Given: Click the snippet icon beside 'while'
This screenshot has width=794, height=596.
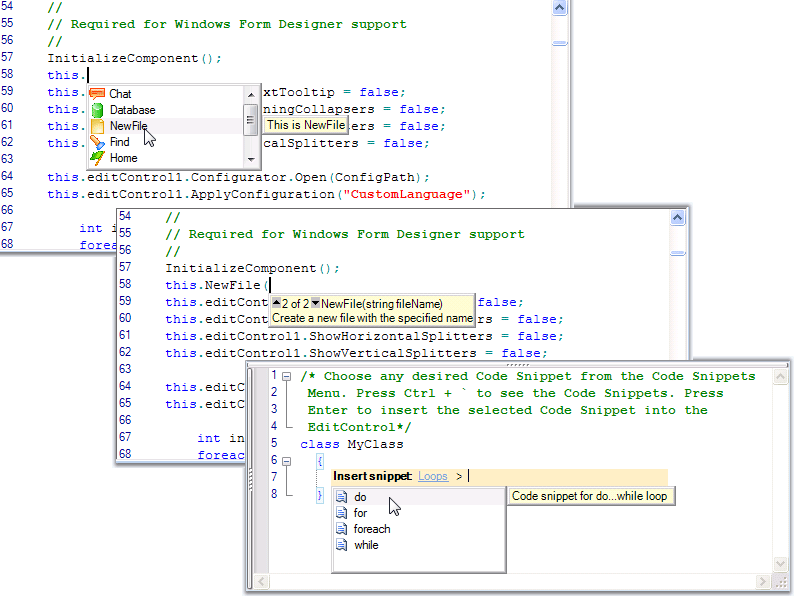Looking at the screenshot, I should [x=342, y=545].
